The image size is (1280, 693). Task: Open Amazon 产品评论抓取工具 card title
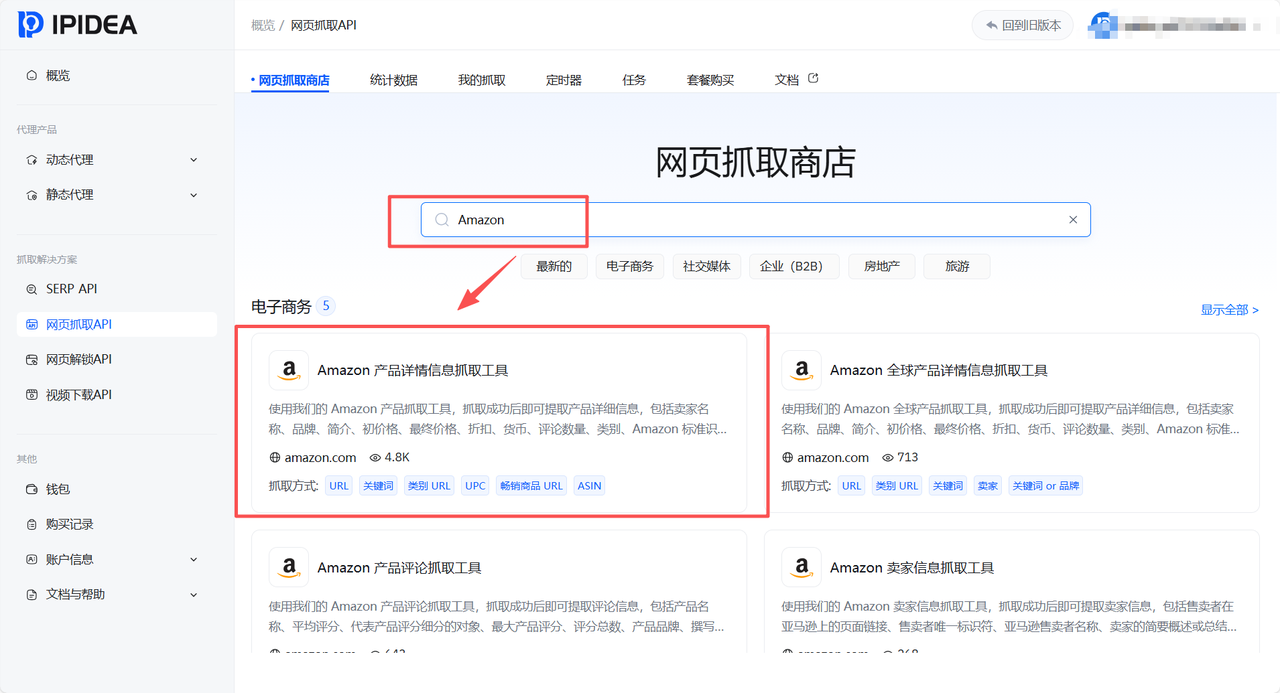click(400, 567)
